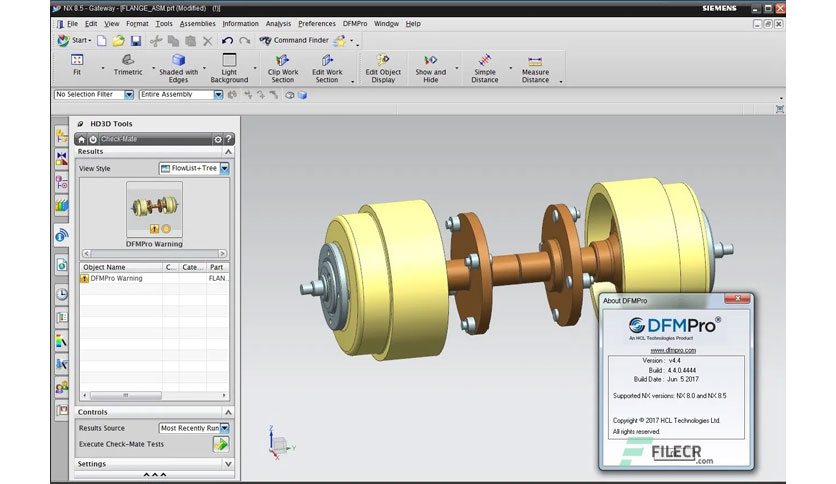The width and height of the screenshot is (836, 484).
Task: Open the View Style FlowList+Tree dropdown
Action: (194, 168)
